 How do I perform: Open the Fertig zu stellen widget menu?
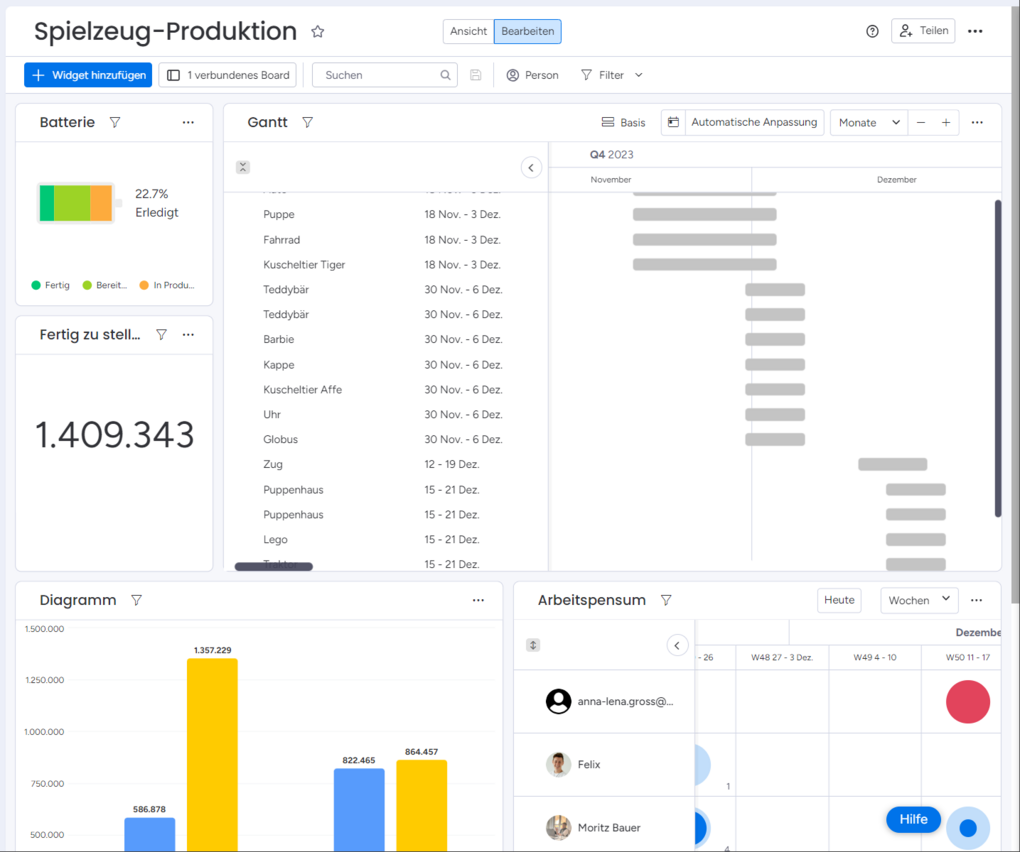click(x=188, y=334)
